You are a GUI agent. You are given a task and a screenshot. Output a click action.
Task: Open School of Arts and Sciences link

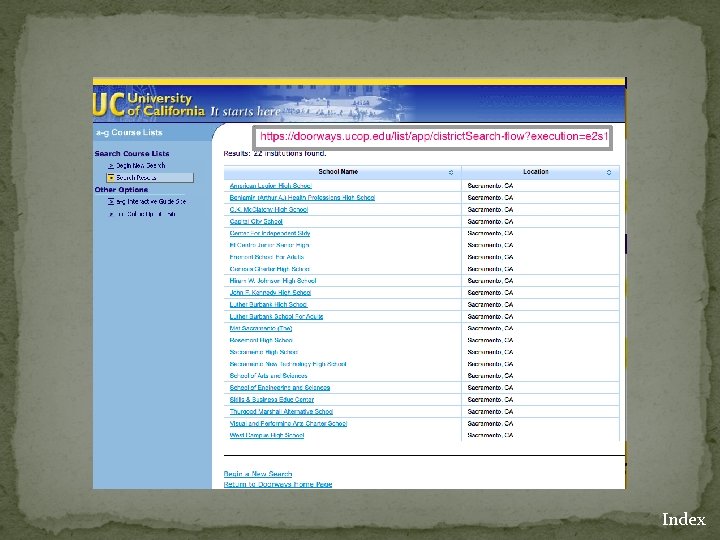268,376
